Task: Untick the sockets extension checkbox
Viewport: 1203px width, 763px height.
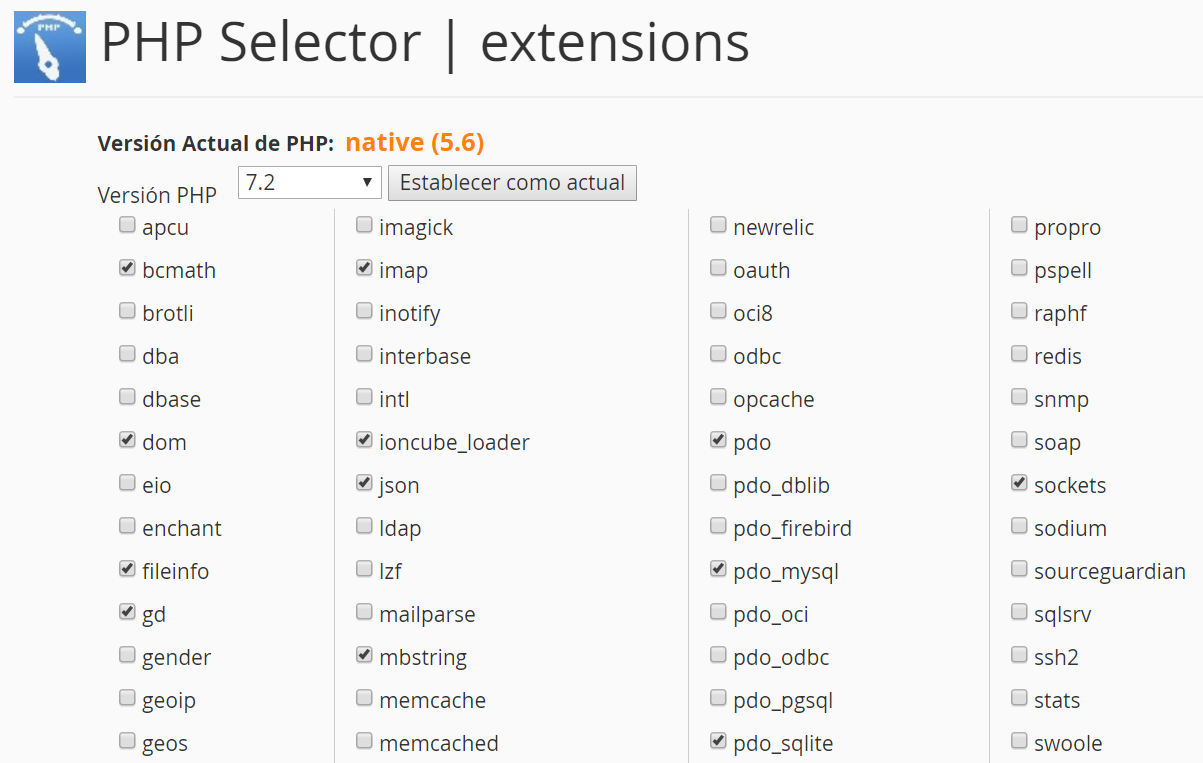Action: point(1019,483)
